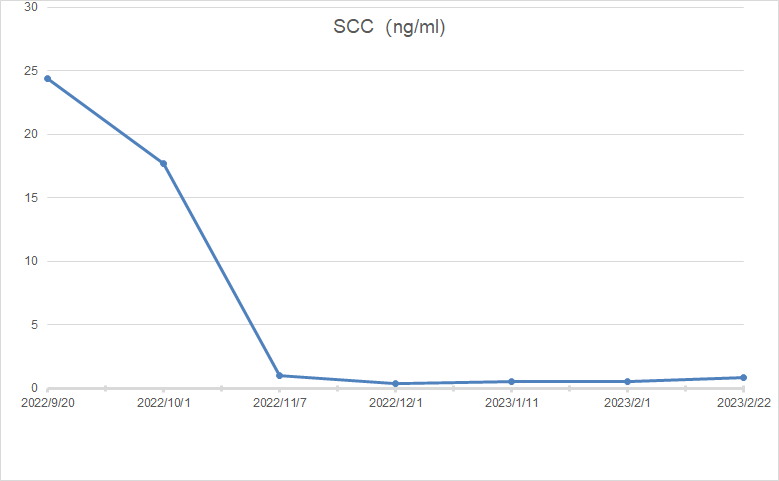Click the 2023/2/1 data marker
779x481 pixels.
click(628, 381)
